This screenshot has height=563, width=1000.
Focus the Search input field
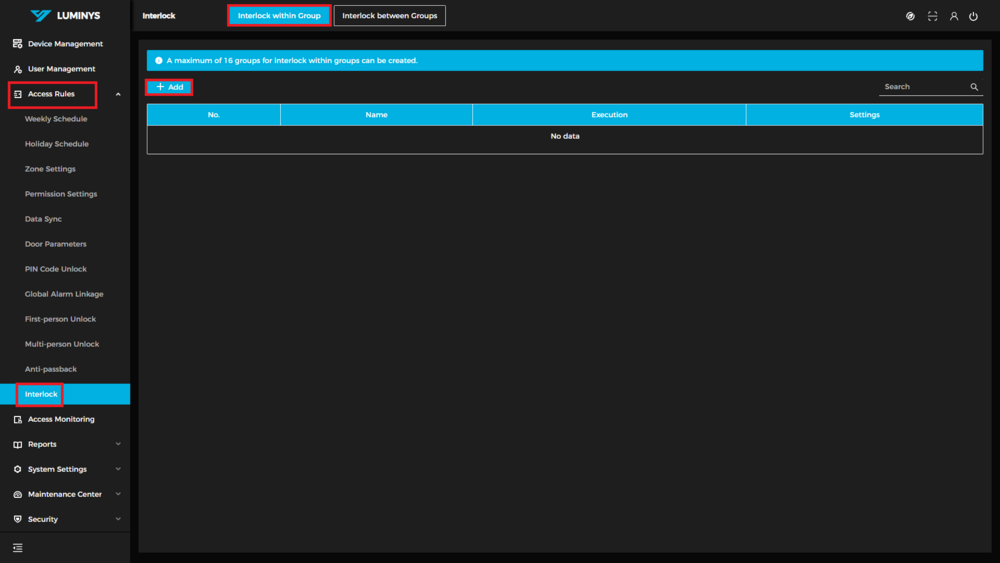(923, 87)
